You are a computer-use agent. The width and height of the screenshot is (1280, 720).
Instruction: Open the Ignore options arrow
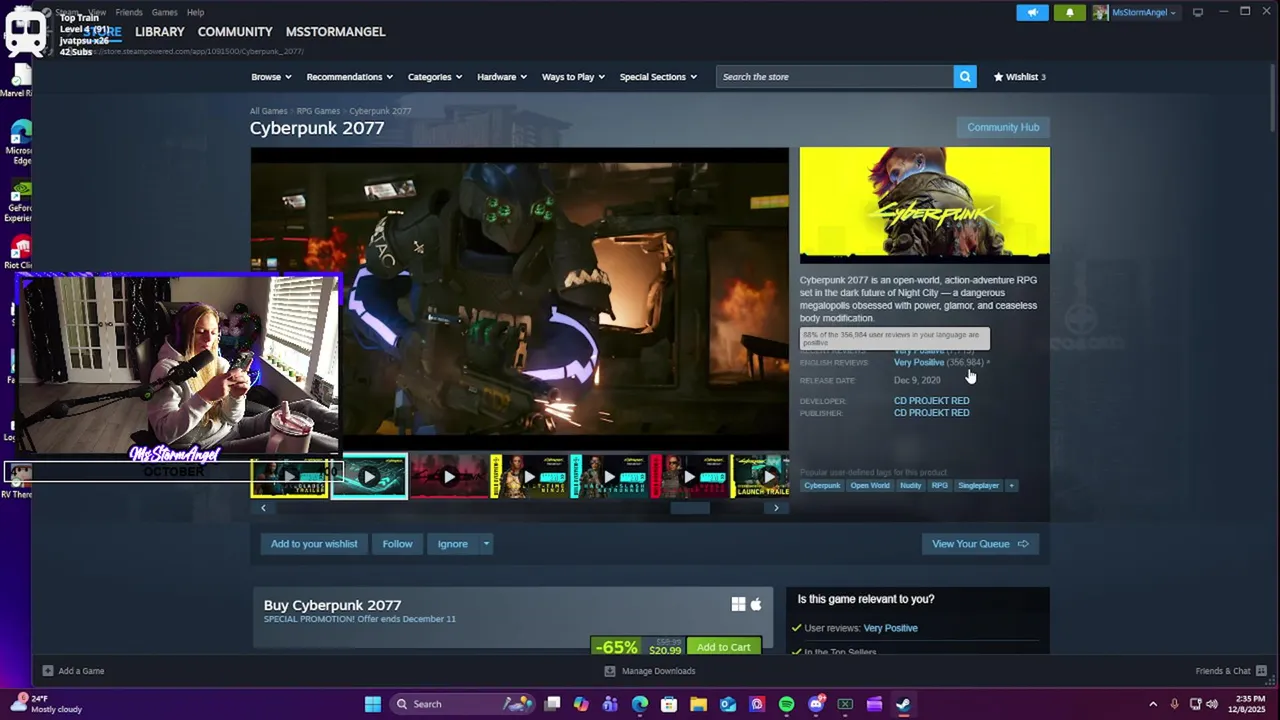pos(486,544)
